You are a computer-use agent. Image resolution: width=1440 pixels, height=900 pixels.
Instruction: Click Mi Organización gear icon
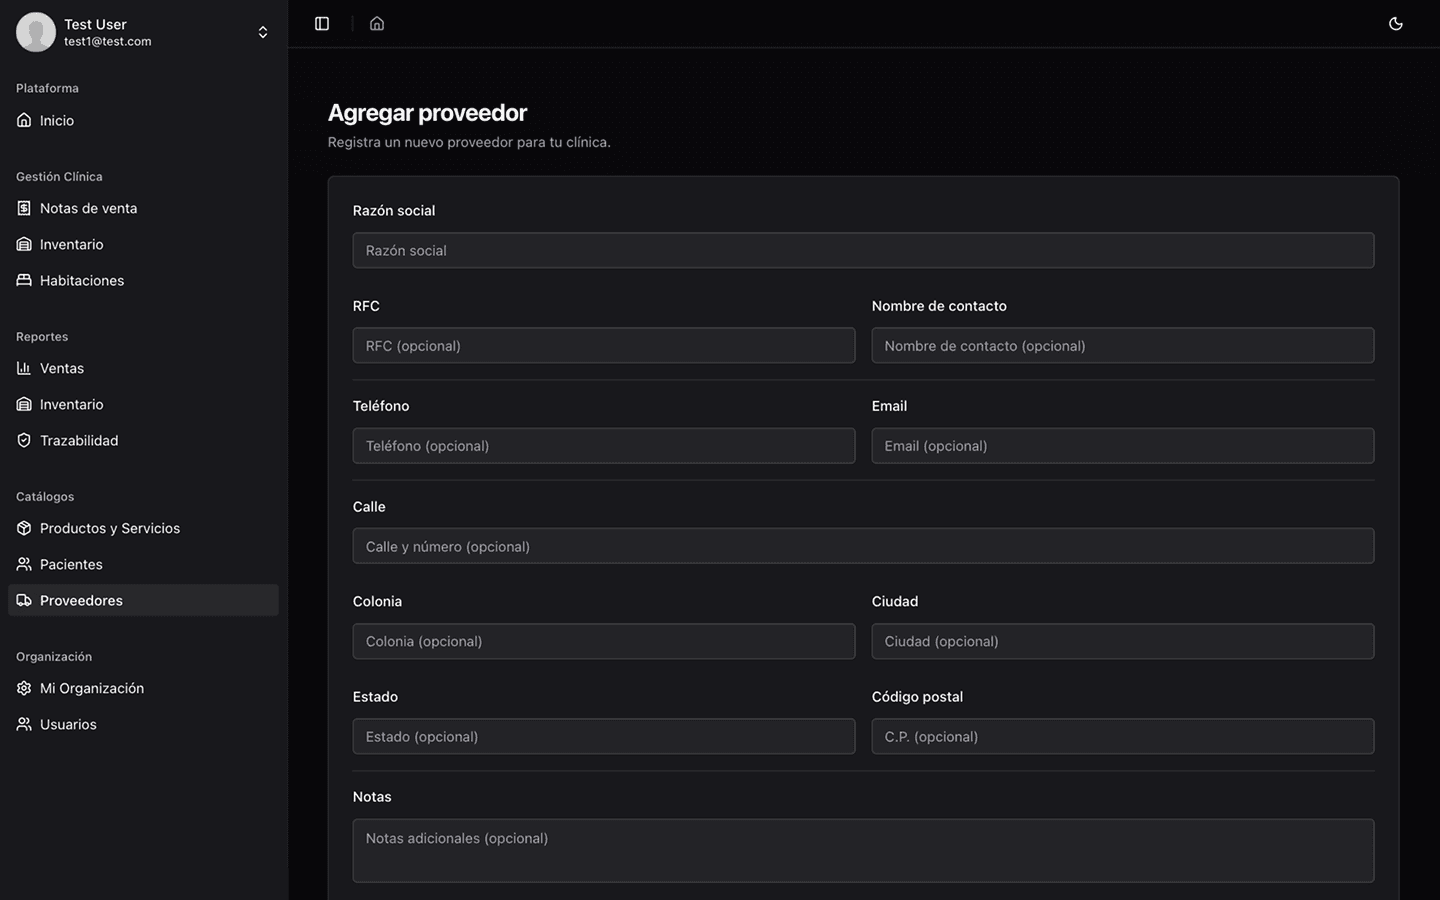pyautogui.click(x=24, y=688)
